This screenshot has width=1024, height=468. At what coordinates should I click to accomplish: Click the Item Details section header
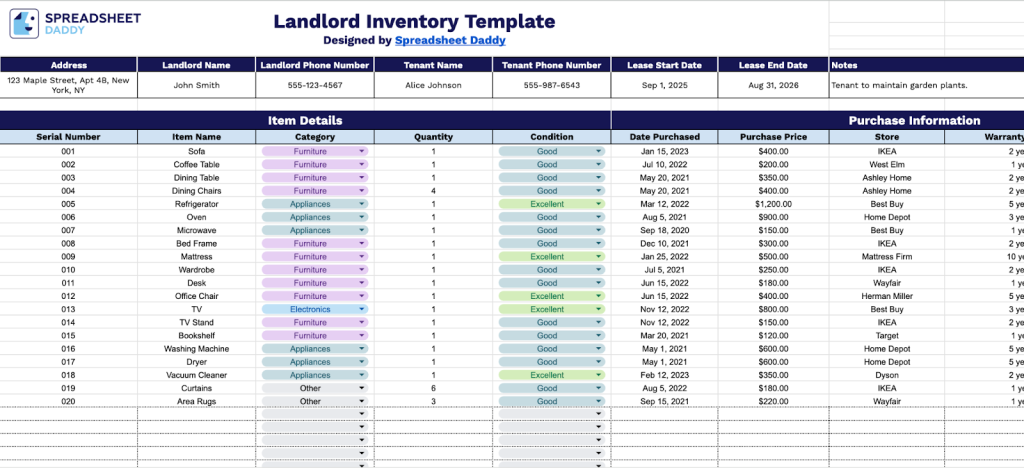pyautogui.click(x=305, y=120)
